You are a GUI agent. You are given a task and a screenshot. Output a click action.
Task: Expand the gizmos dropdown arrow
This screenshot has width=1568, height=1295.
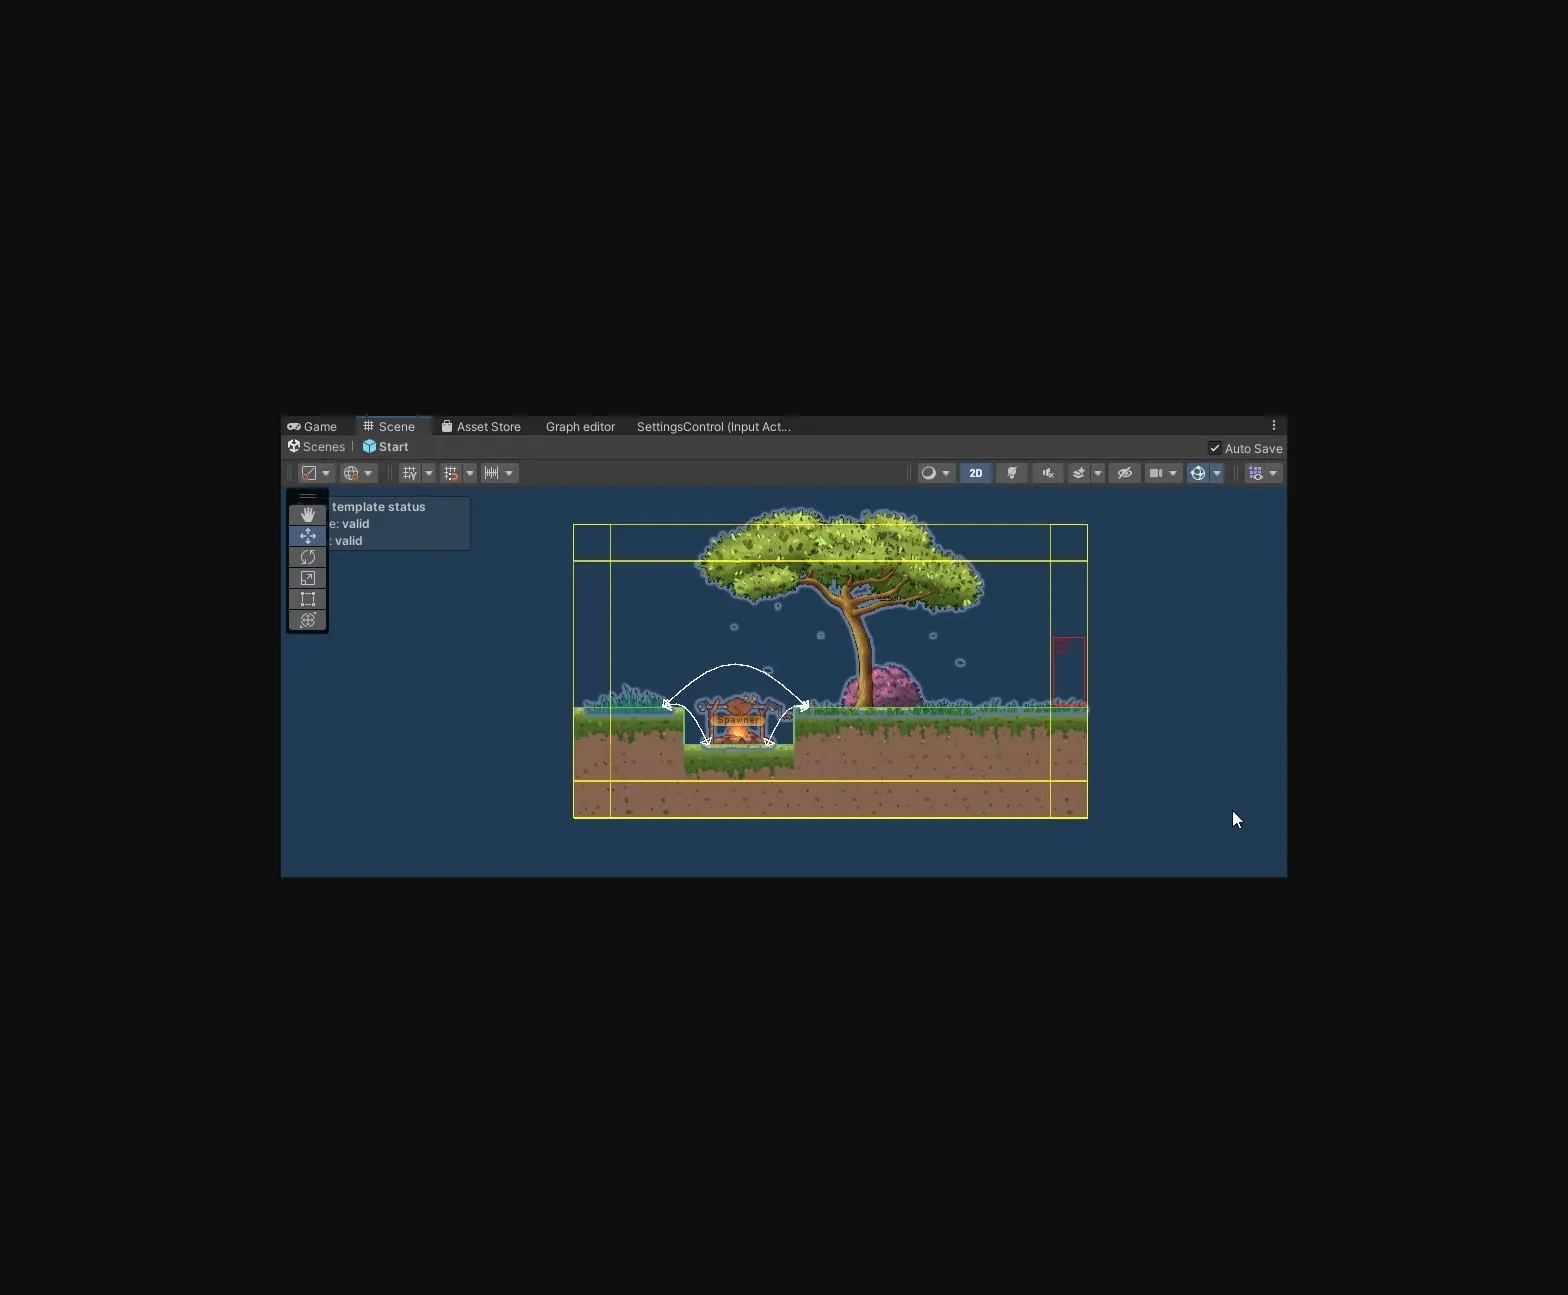tap(1217, 473)
